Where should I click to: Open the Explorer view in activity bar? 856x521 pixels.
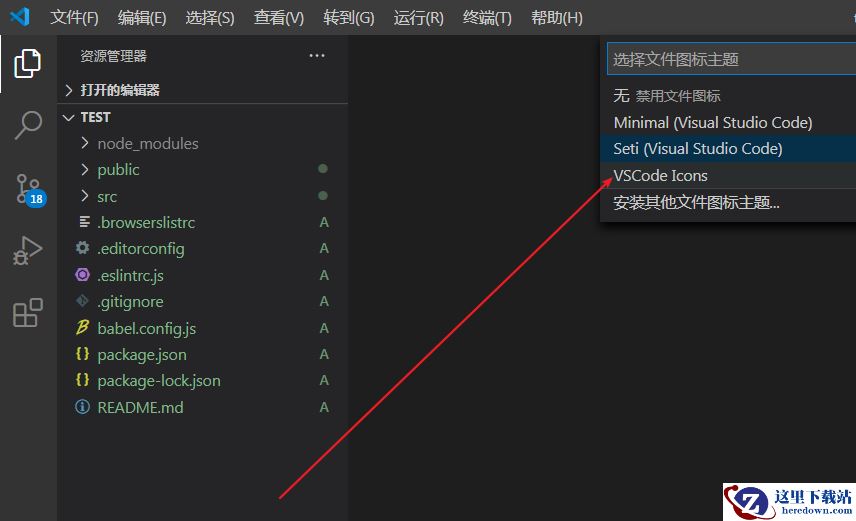27,63
